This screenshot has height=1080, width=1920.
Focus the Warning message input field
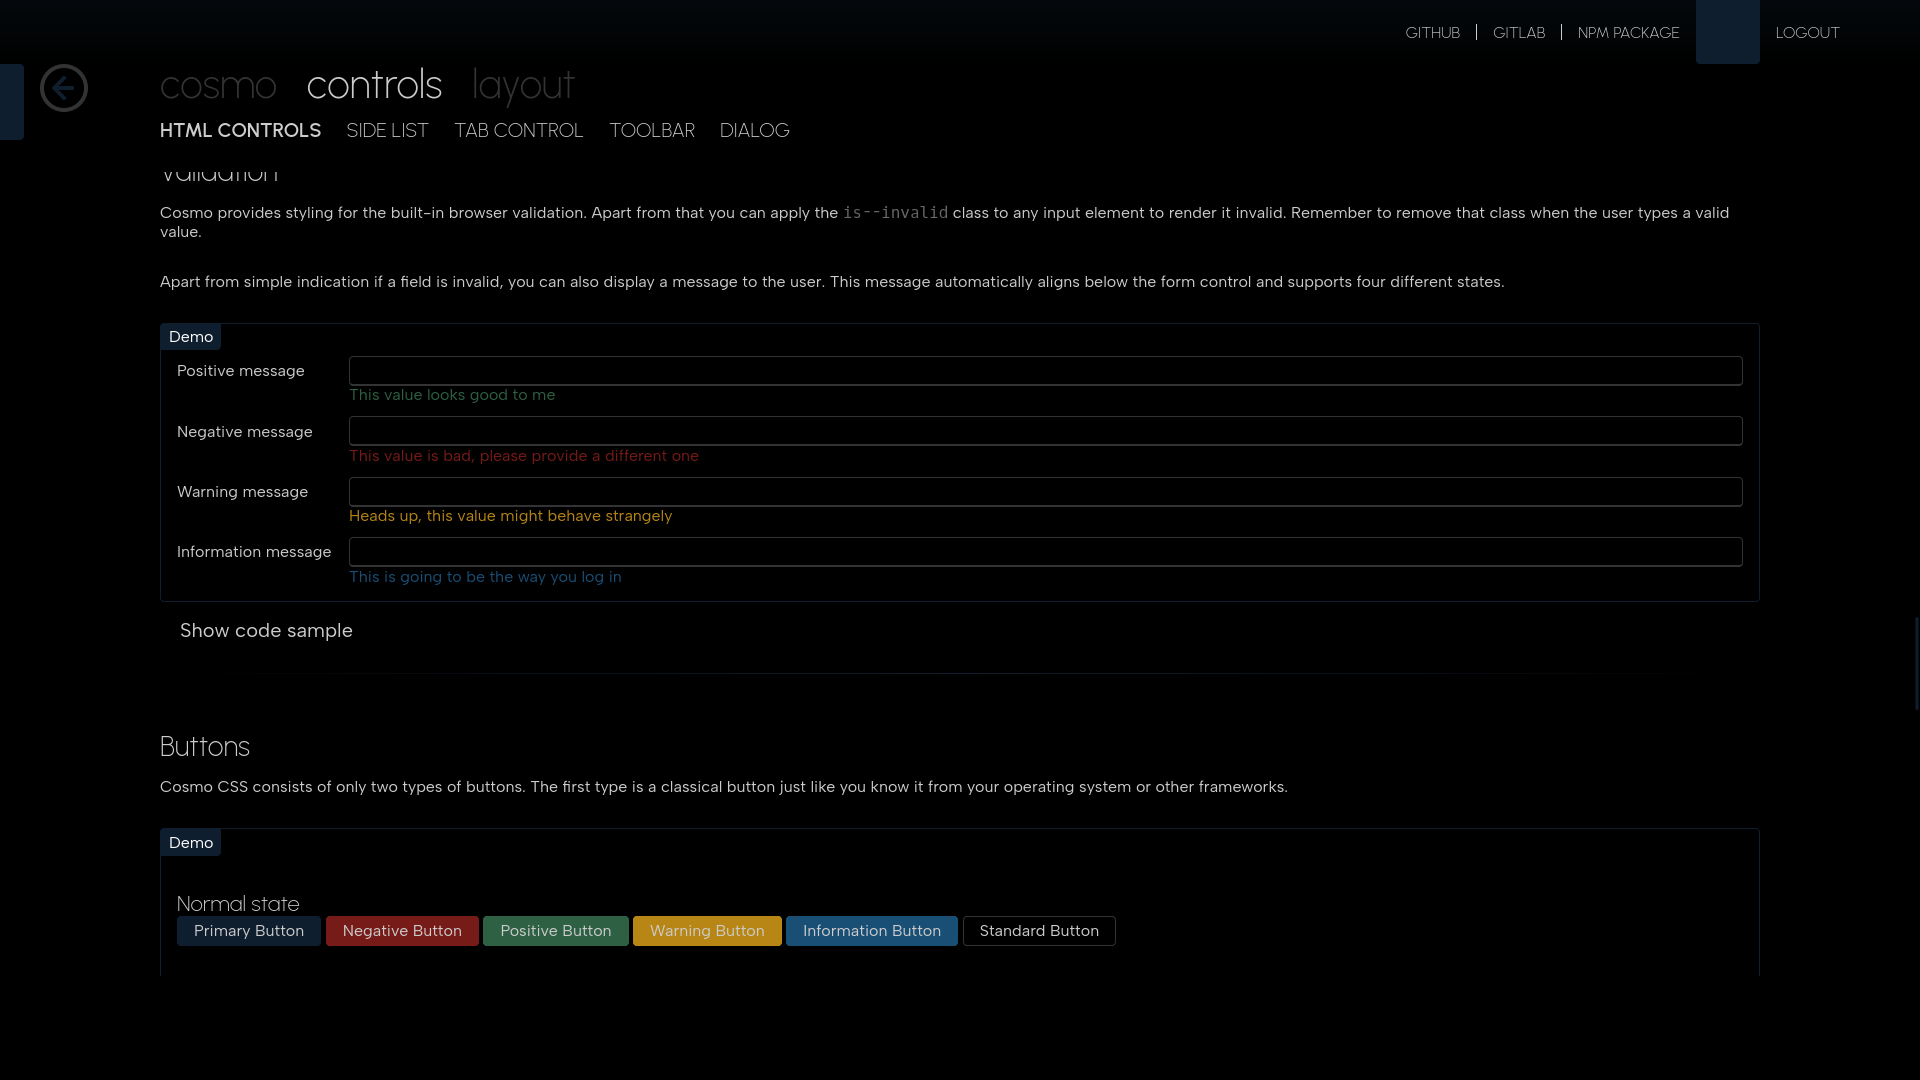tap(1045, 492)
